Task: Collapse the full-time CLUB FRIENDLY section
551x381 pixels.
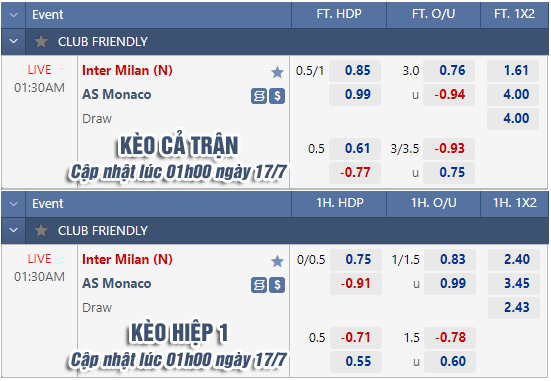Action: [14, 41]
